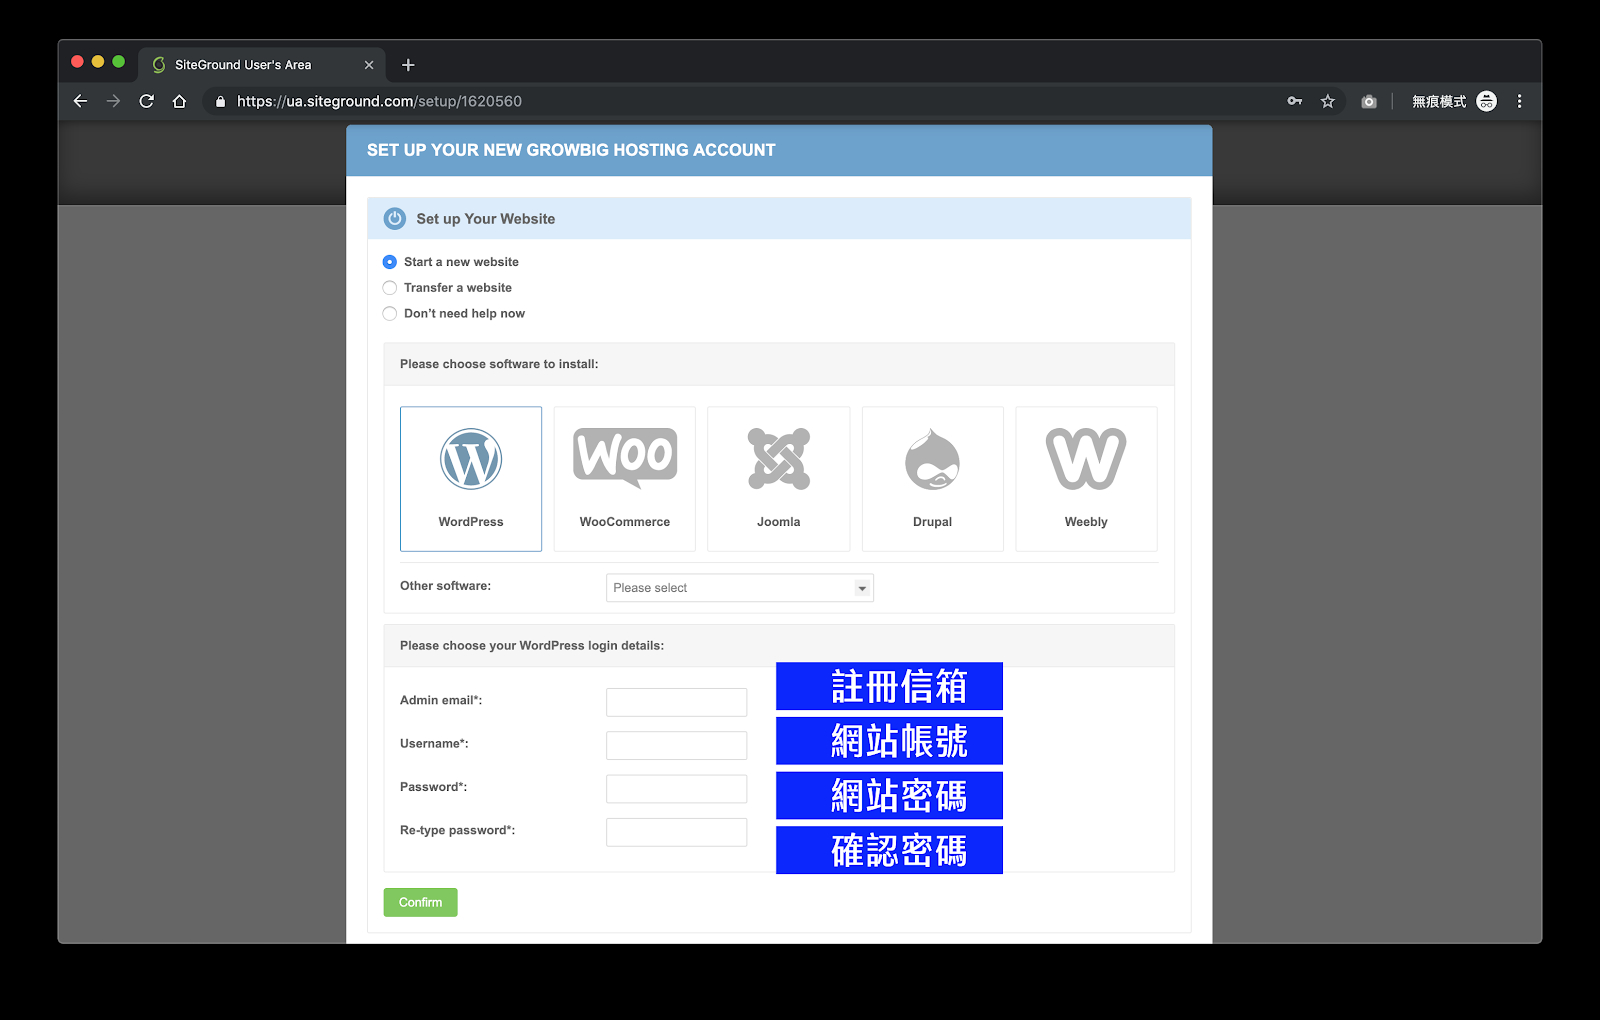Select Transfer a website option
Image resolution: width=1600 pixels, height=1020 pixels.
[390, 288]
